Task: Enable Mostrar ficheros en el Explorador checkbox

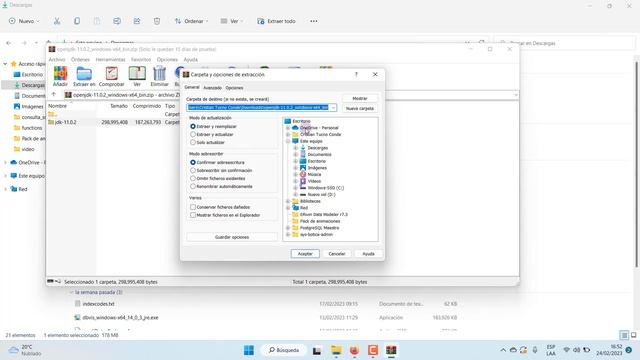Action: 193,215
